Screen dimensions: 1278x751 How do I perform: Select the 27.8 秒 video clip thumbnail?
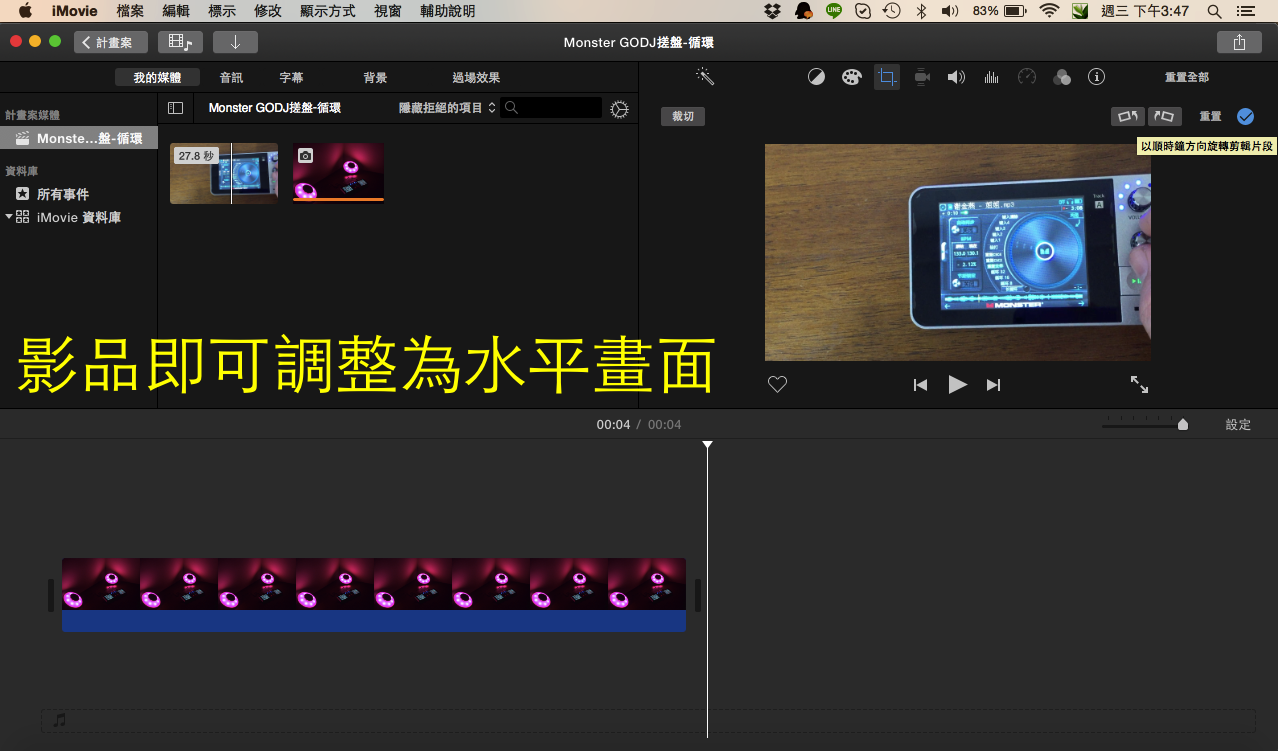tap(224, 174)
